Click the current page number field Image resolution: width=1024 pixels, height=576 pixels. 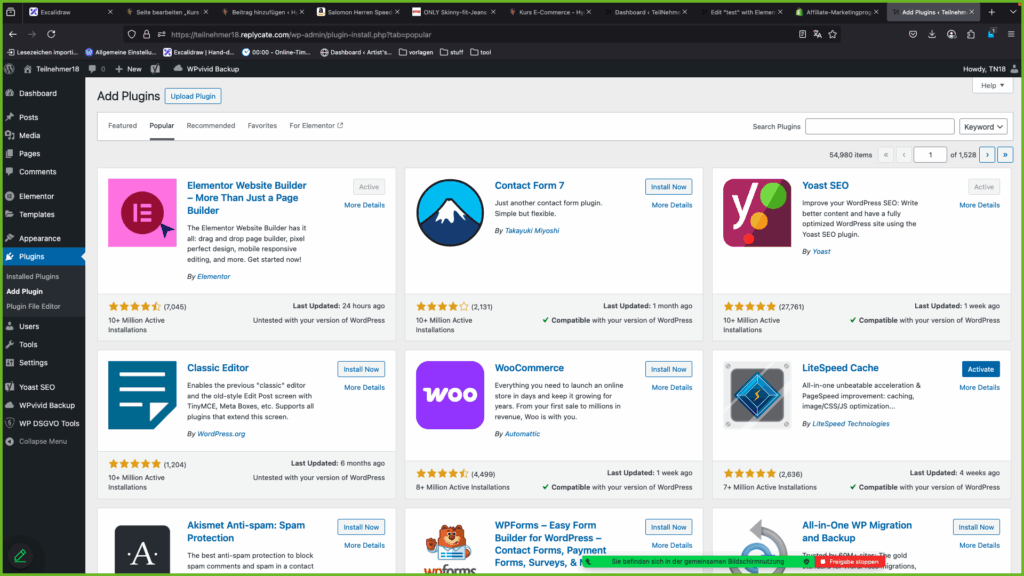pos(930,155)
